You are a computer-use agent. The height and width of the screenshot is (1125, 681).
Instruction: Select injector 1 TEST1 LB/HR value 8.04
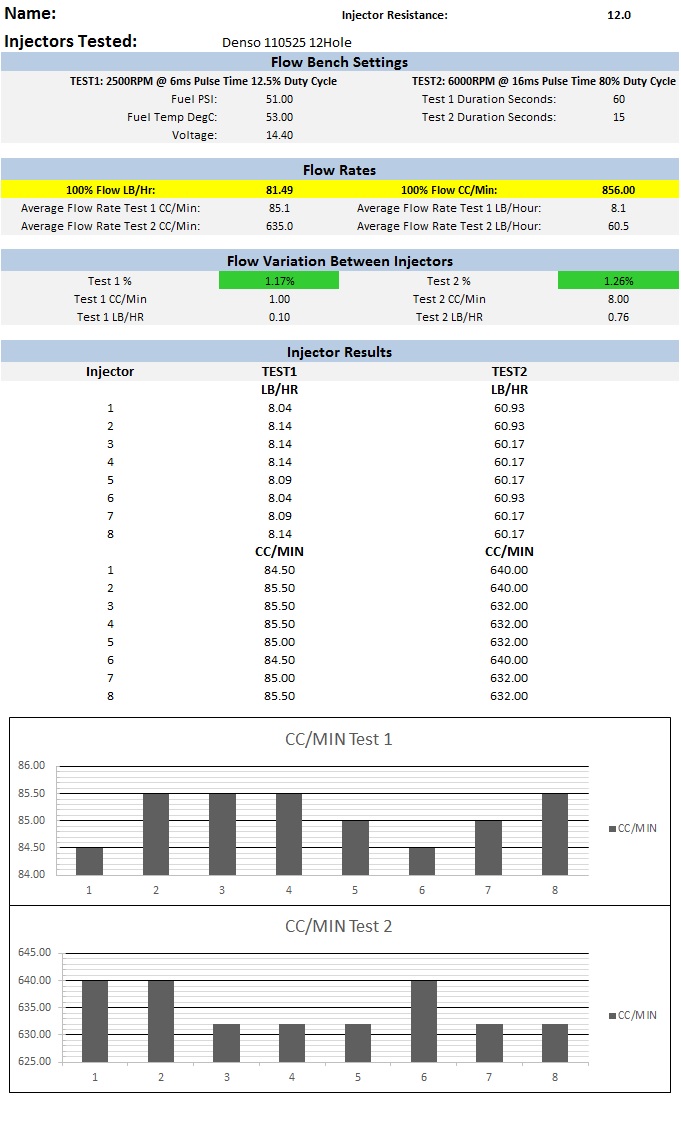pyautogui.click(x=280, y=408)
